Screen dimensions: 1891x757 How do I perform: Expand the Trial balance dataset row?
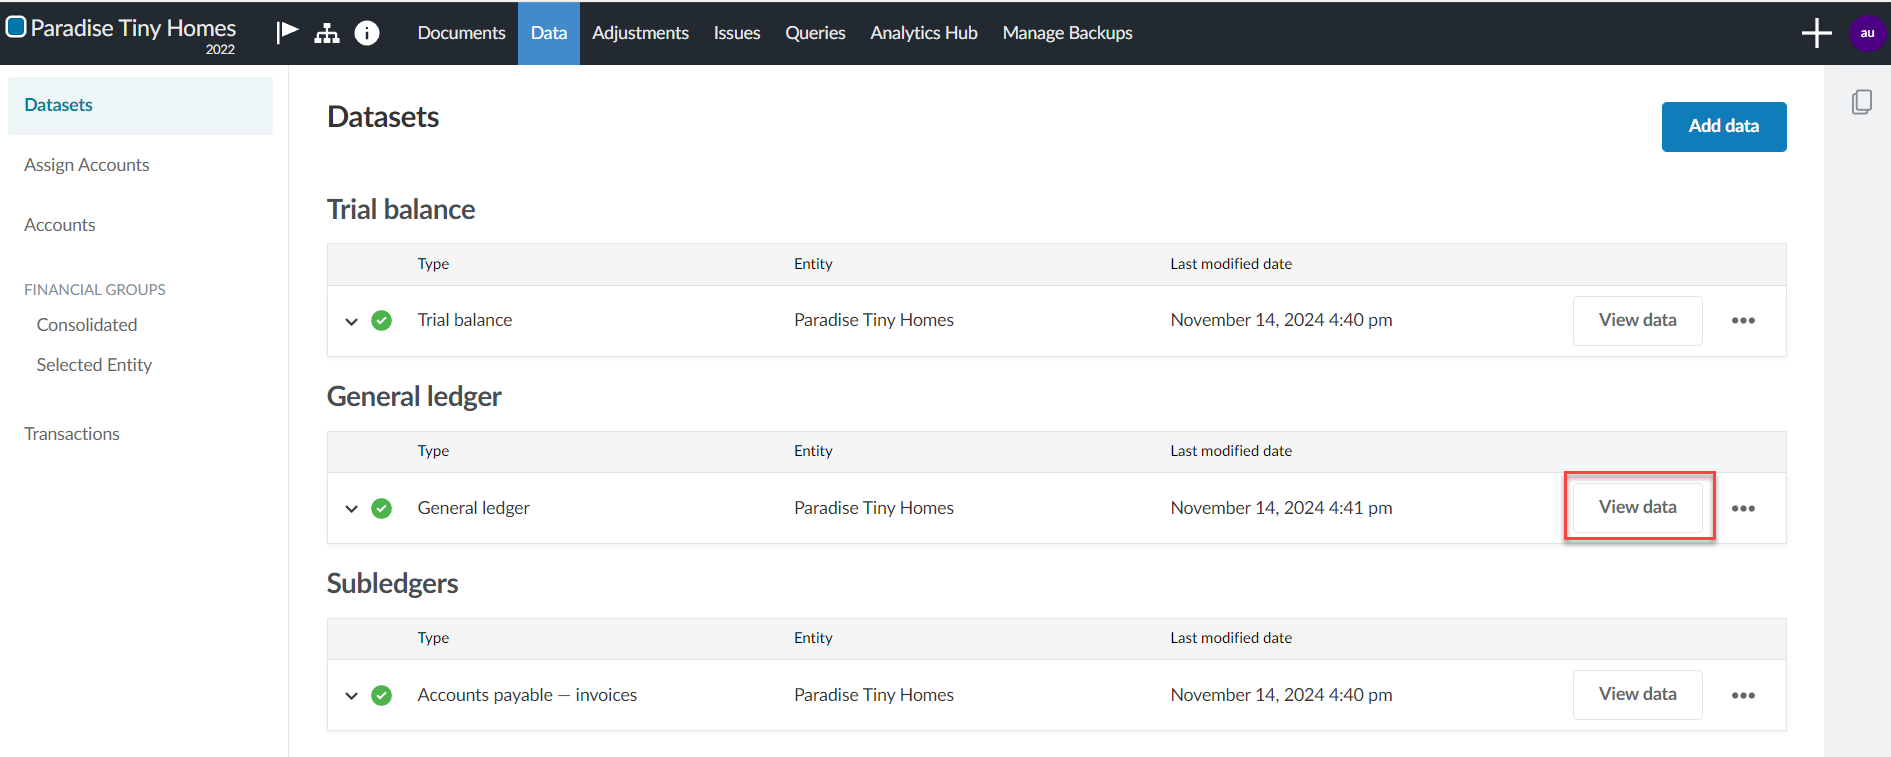pos(351,321)
